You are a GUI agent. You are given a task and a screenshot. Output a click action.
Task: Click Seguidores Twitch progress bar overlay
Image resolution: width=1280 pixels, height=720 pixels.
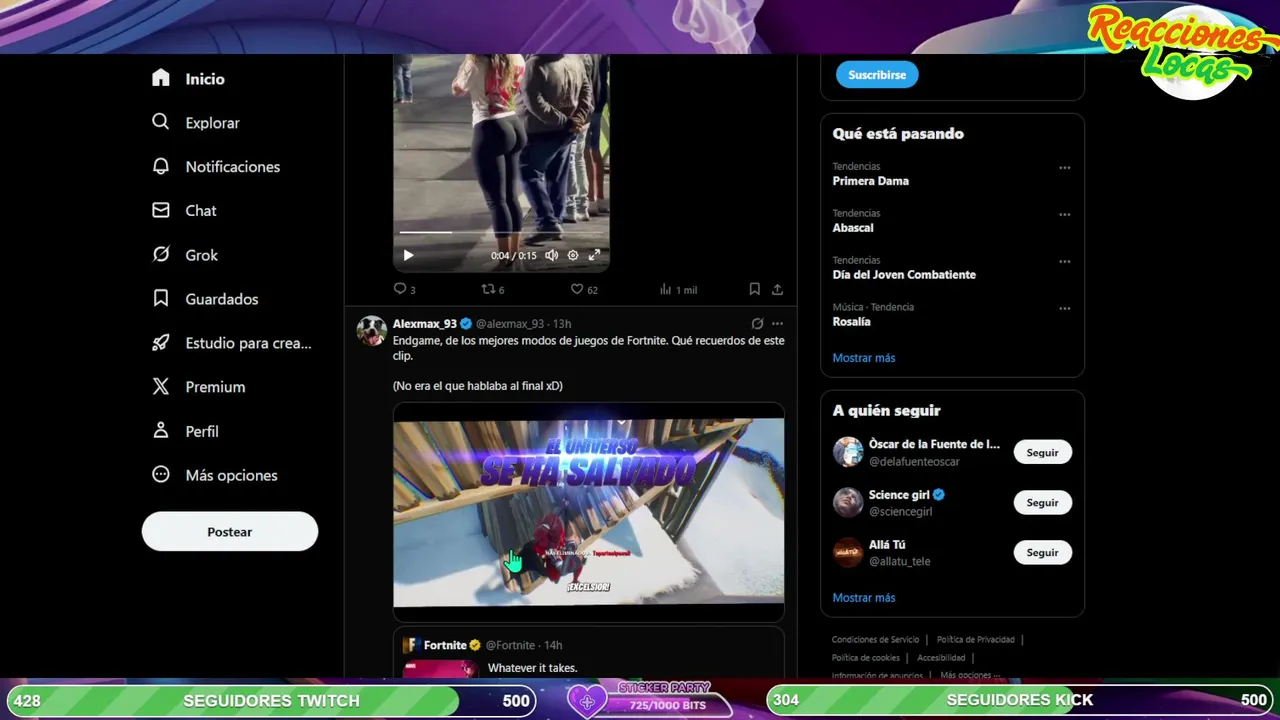(x=273, y=700)
